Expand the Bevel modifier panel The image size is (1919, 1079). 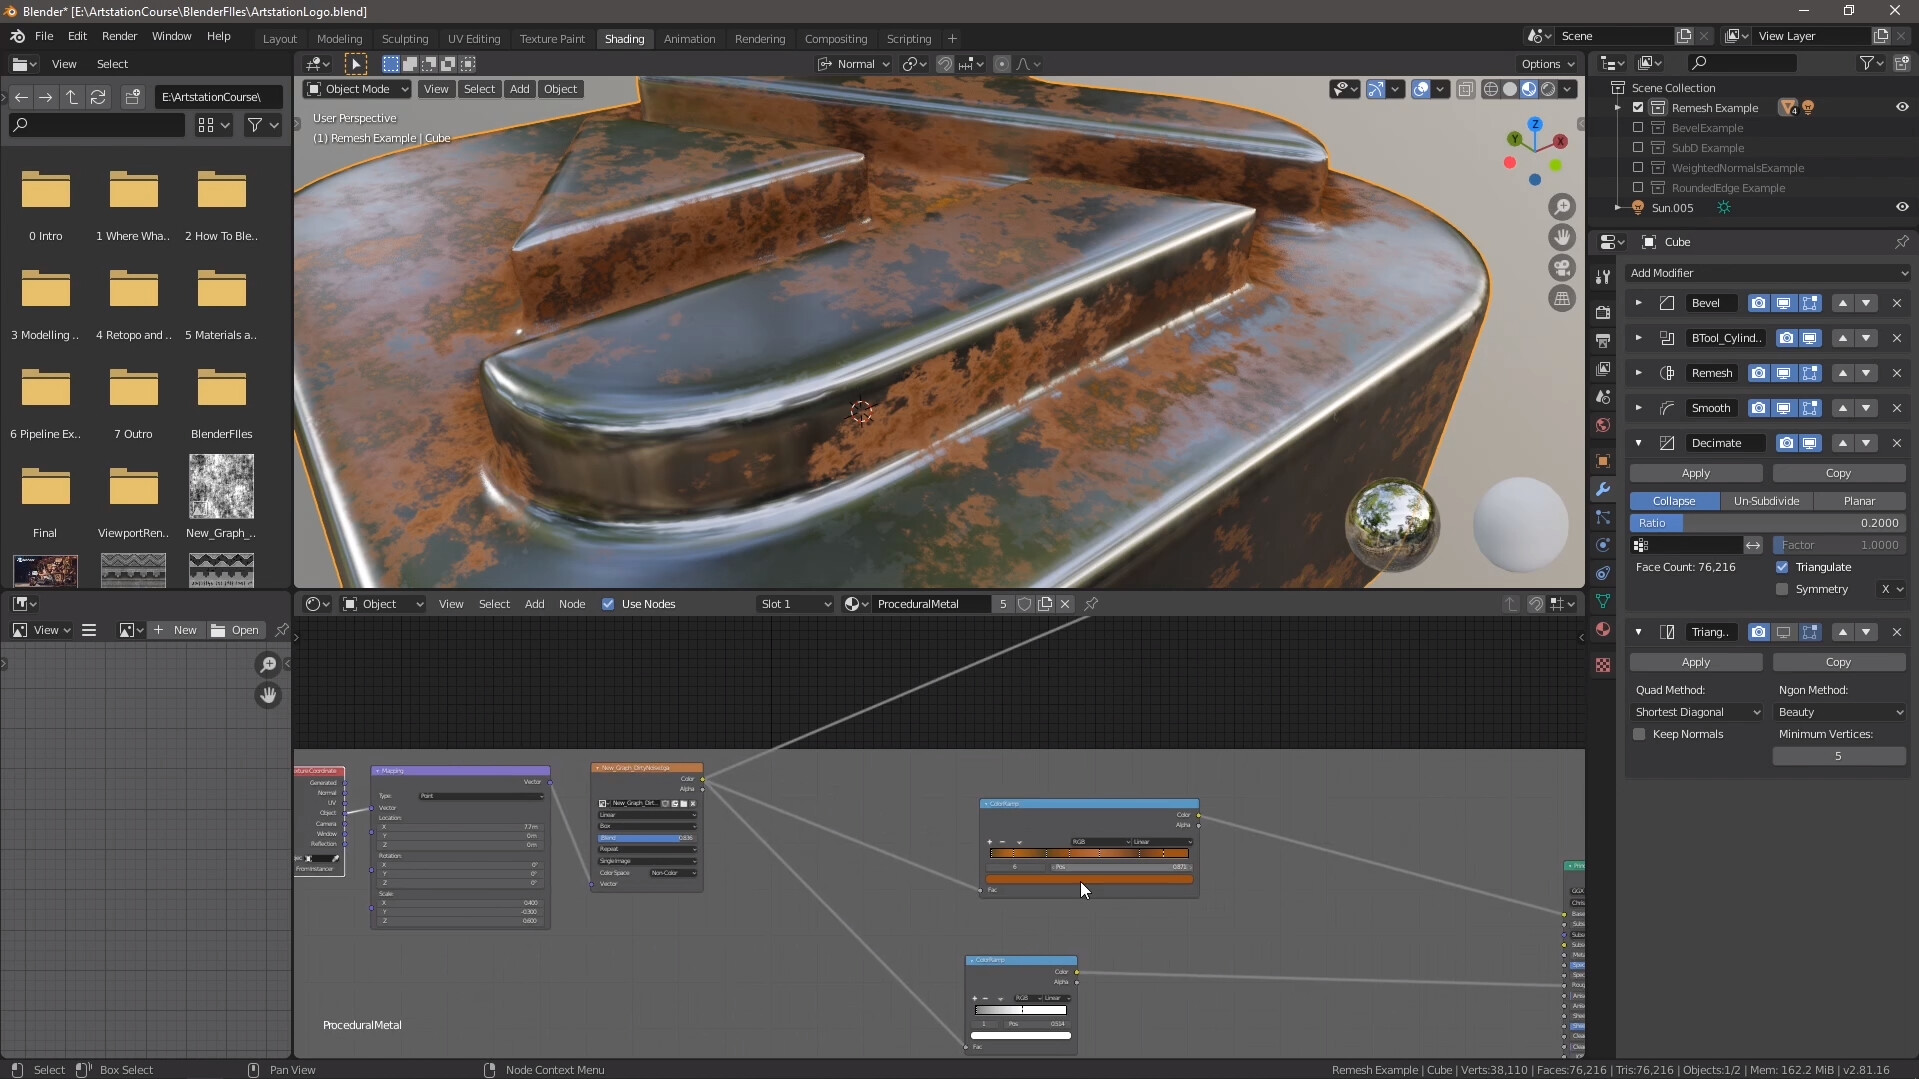(1639, 303)
